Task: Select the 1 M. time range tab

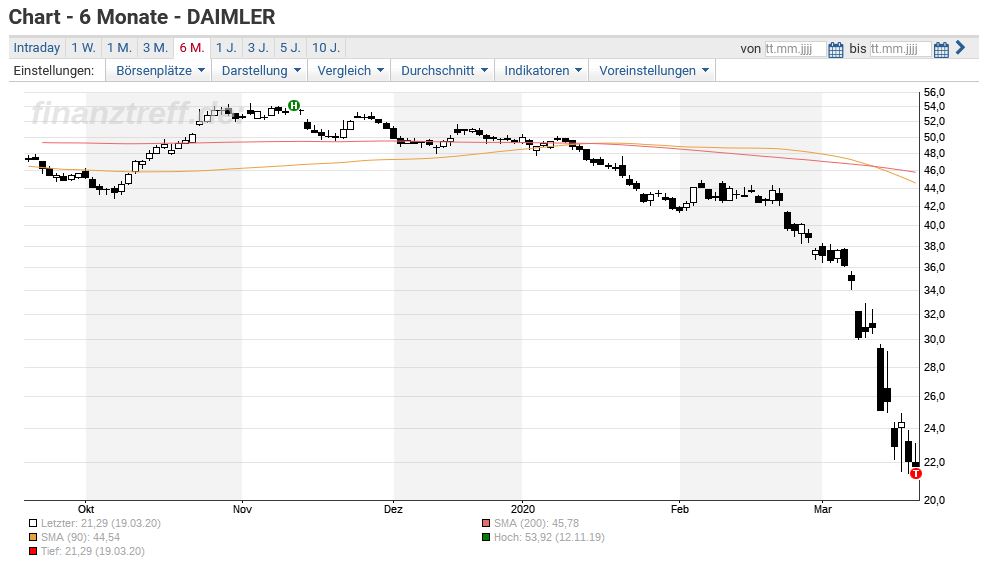Action: 119,48
